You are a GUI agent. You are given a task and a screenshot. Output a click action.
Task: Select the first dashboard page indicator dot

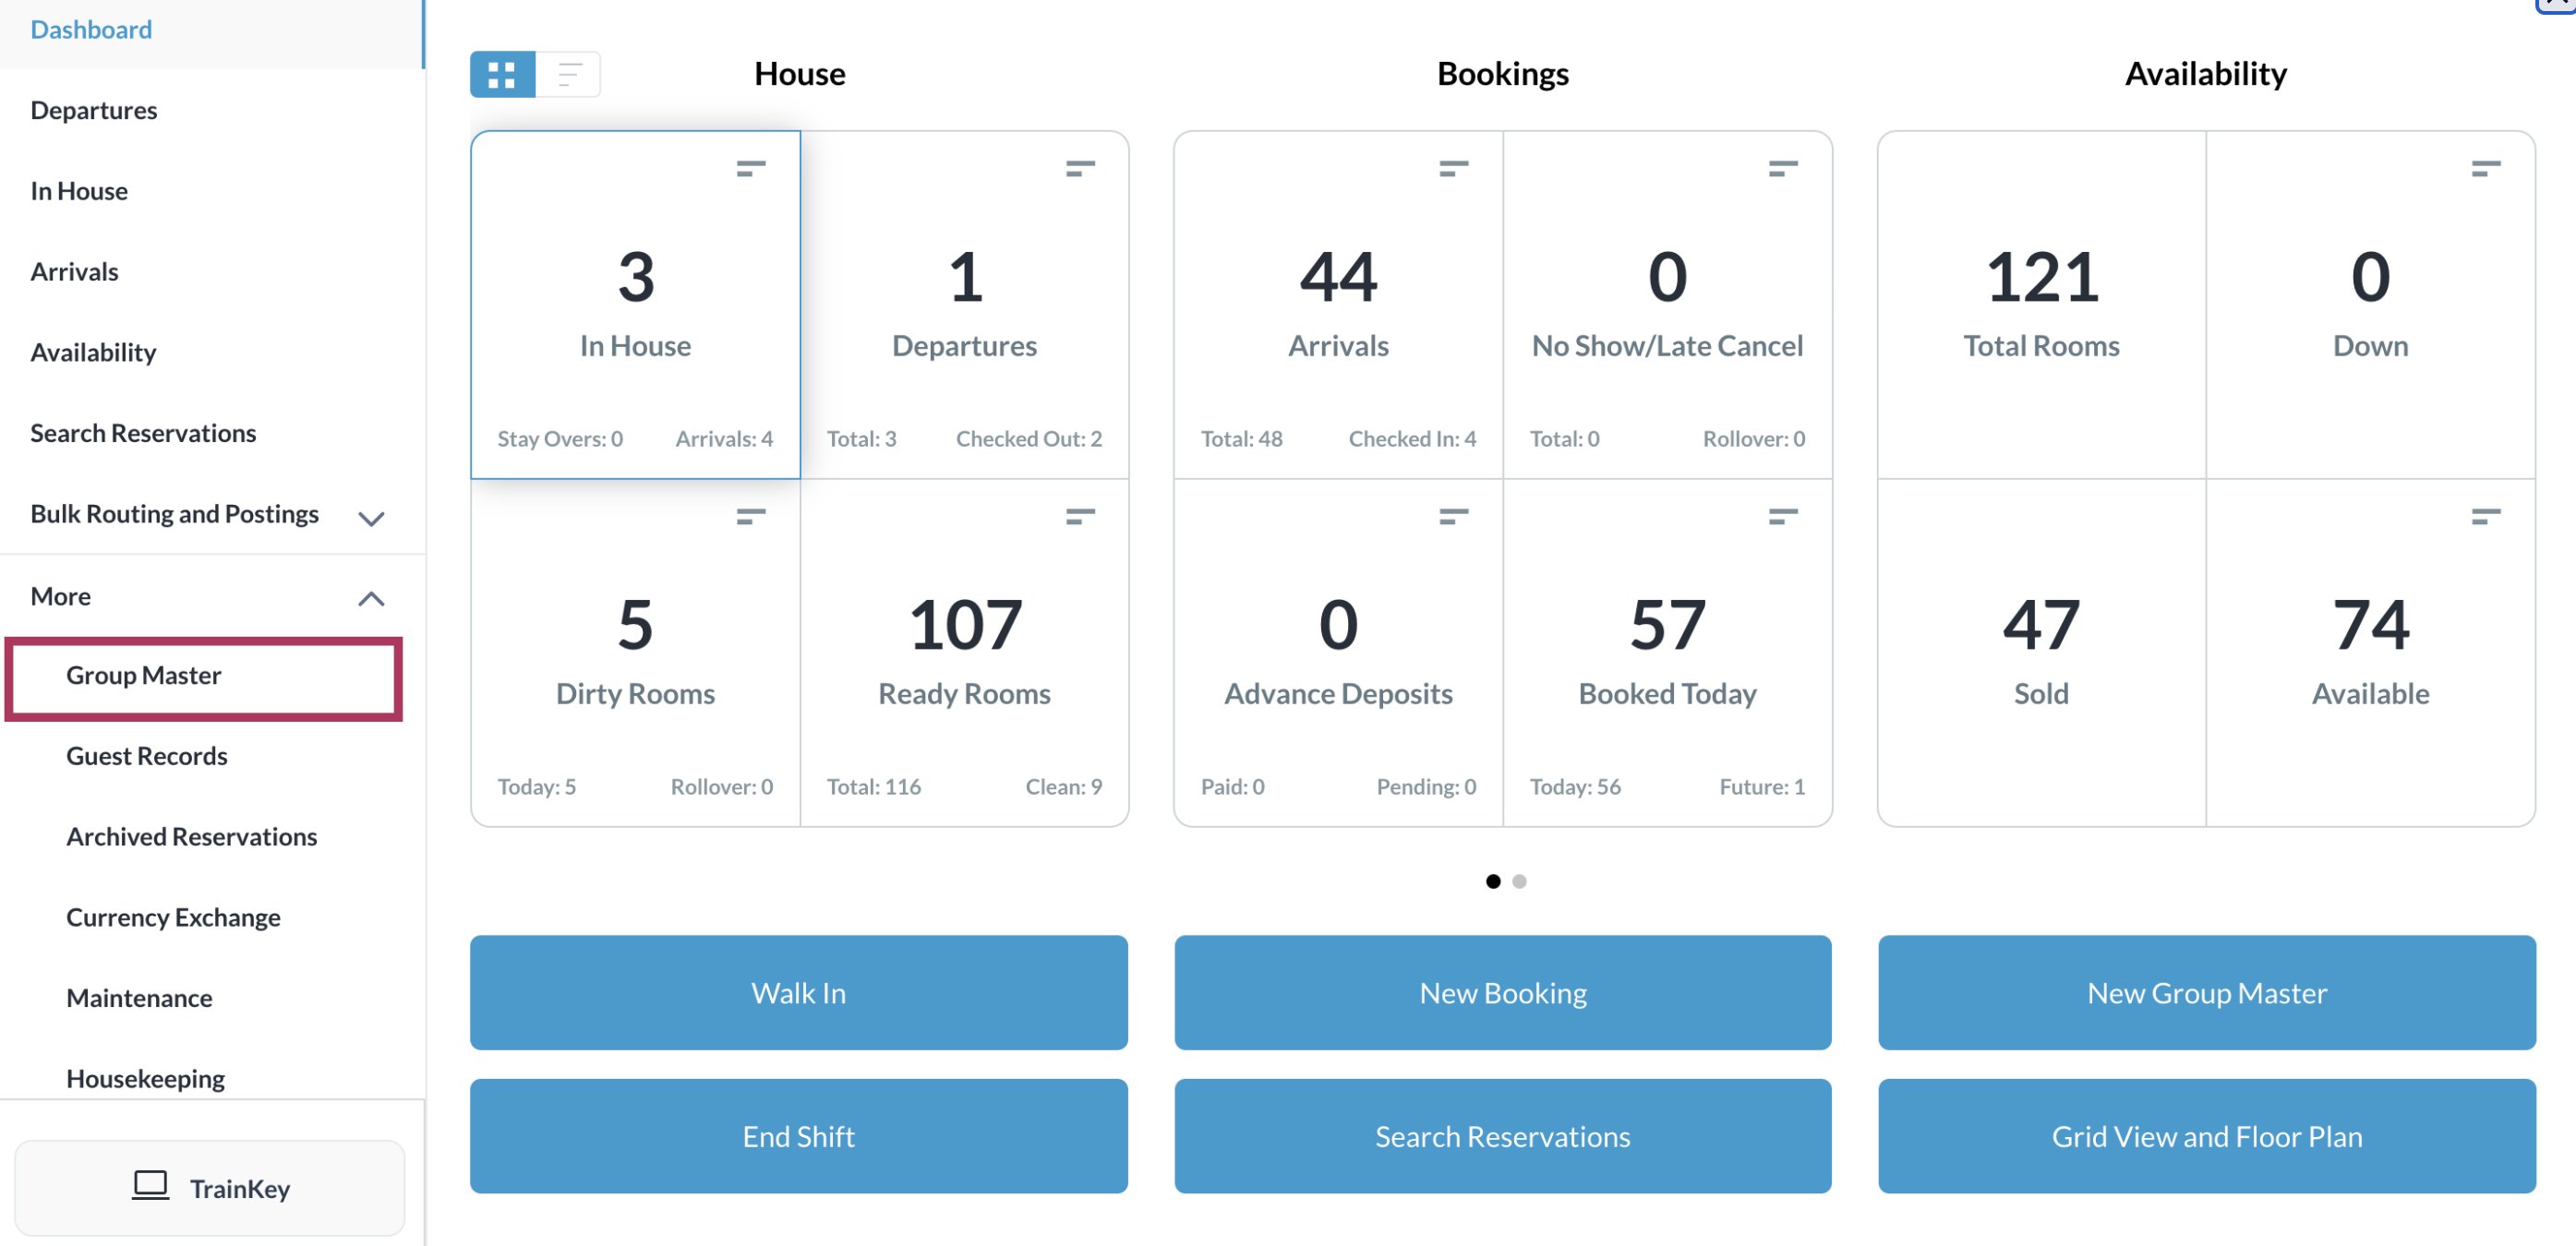1492,881
